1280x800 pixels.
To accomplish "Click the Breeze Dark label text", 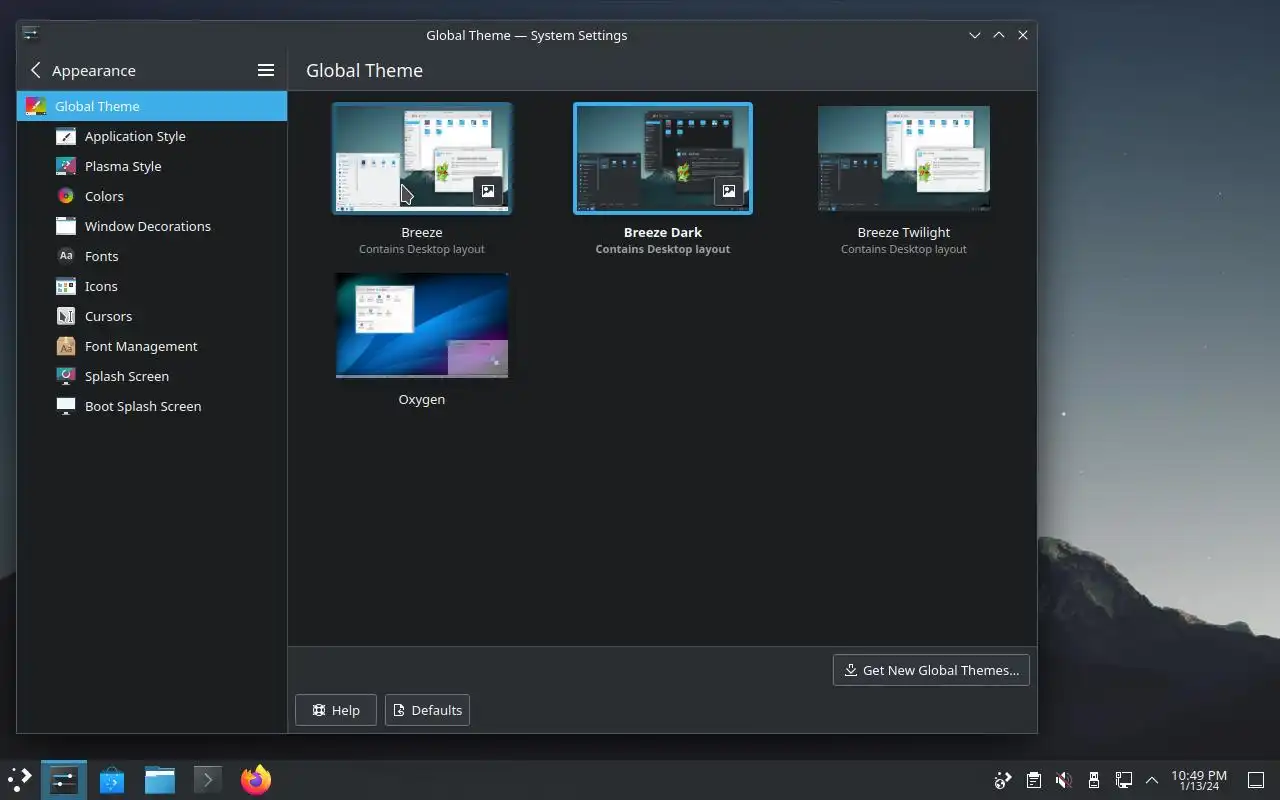I will 663,232.
